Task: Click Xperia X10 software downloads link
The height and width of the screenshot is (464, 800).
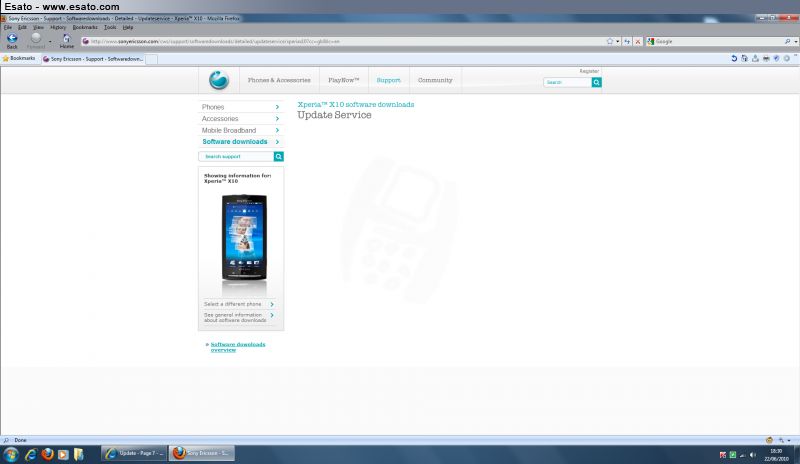Action: tap(356, 105)
